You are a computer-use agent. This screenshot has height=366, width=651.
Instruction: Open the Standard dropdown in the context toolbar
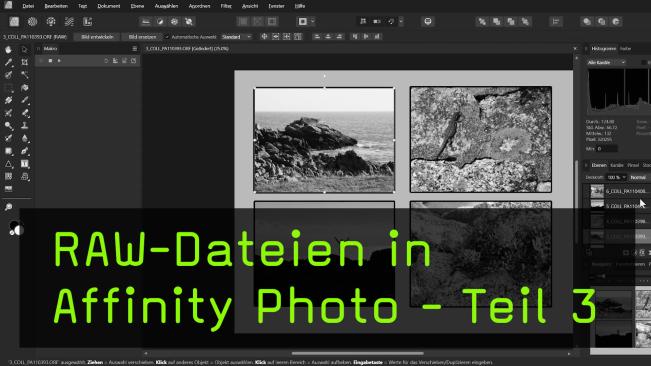tap(236, 37)
